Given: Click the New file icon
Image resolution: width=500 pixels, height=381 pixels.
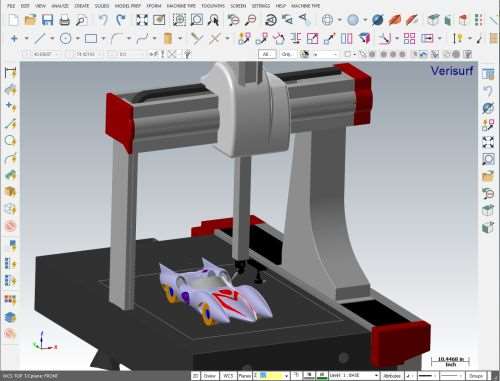Looking at the screenshot, I should point(13,20).
